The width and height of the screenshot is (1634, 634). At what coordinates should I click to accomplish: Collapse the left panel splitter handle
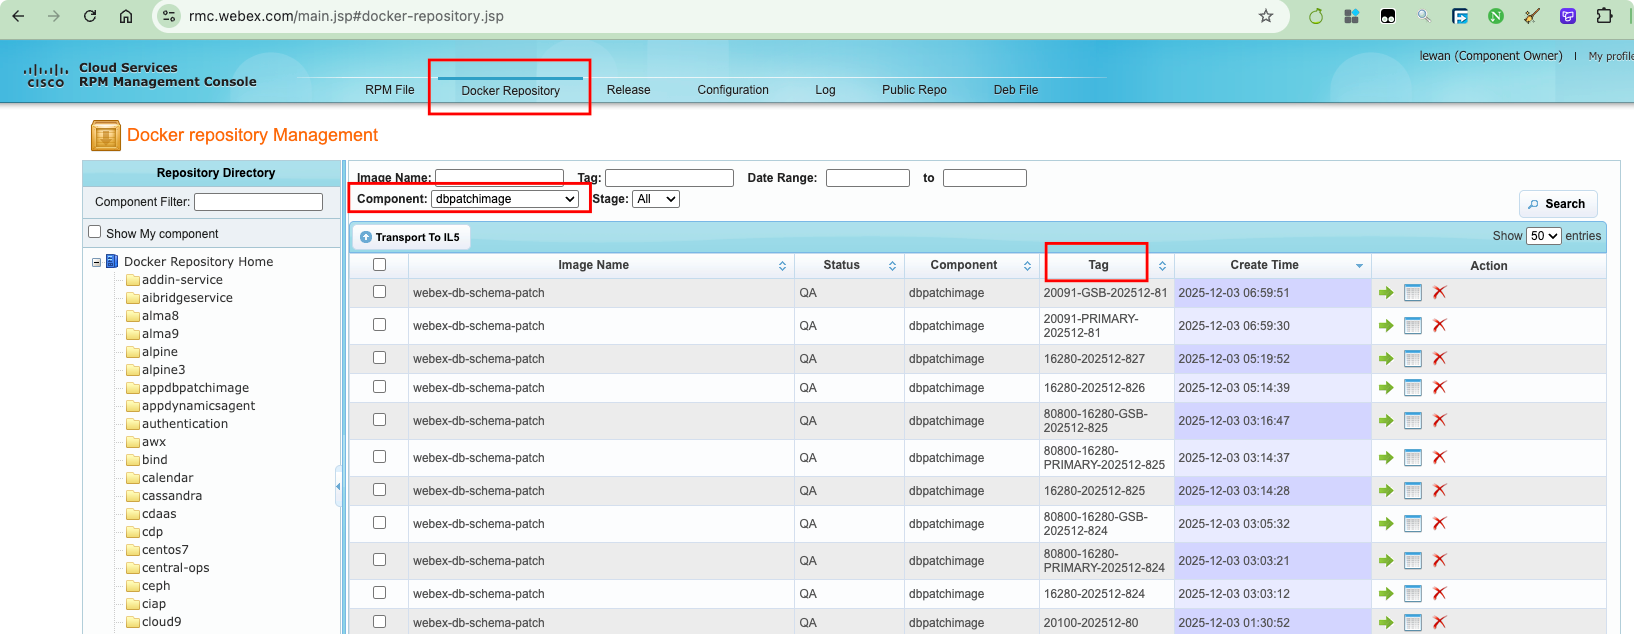[338, 487]
